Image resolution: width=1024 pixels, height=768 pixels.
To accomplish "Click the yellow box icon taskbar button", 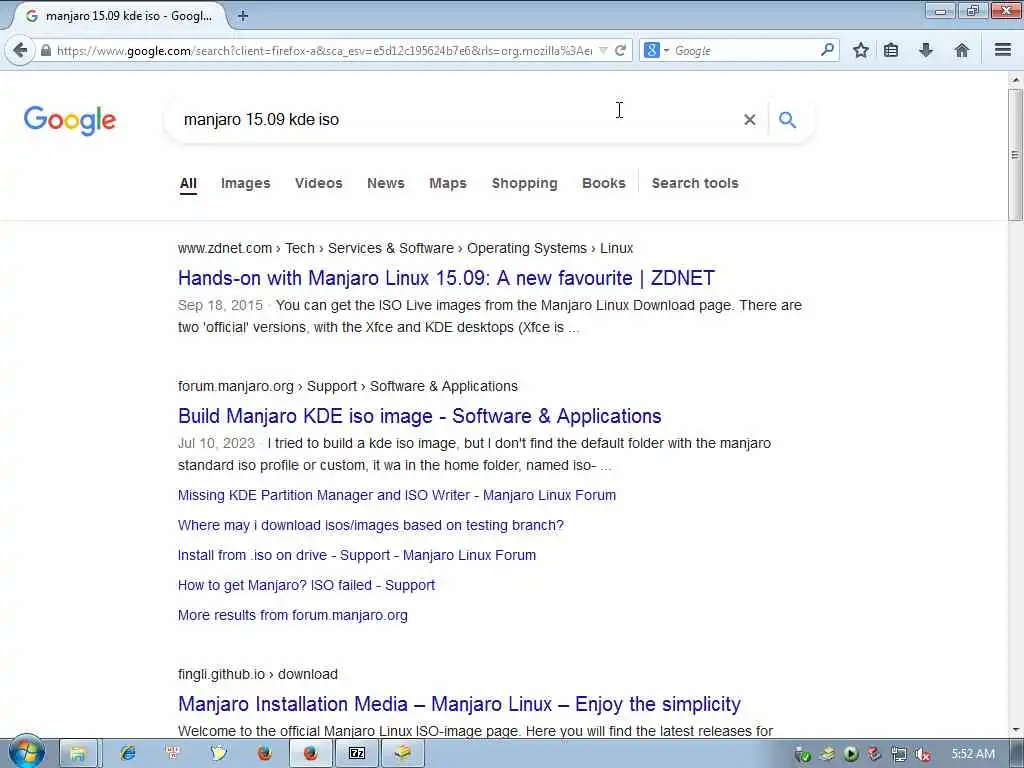I will pyautogui.click(x=403, y=754).
